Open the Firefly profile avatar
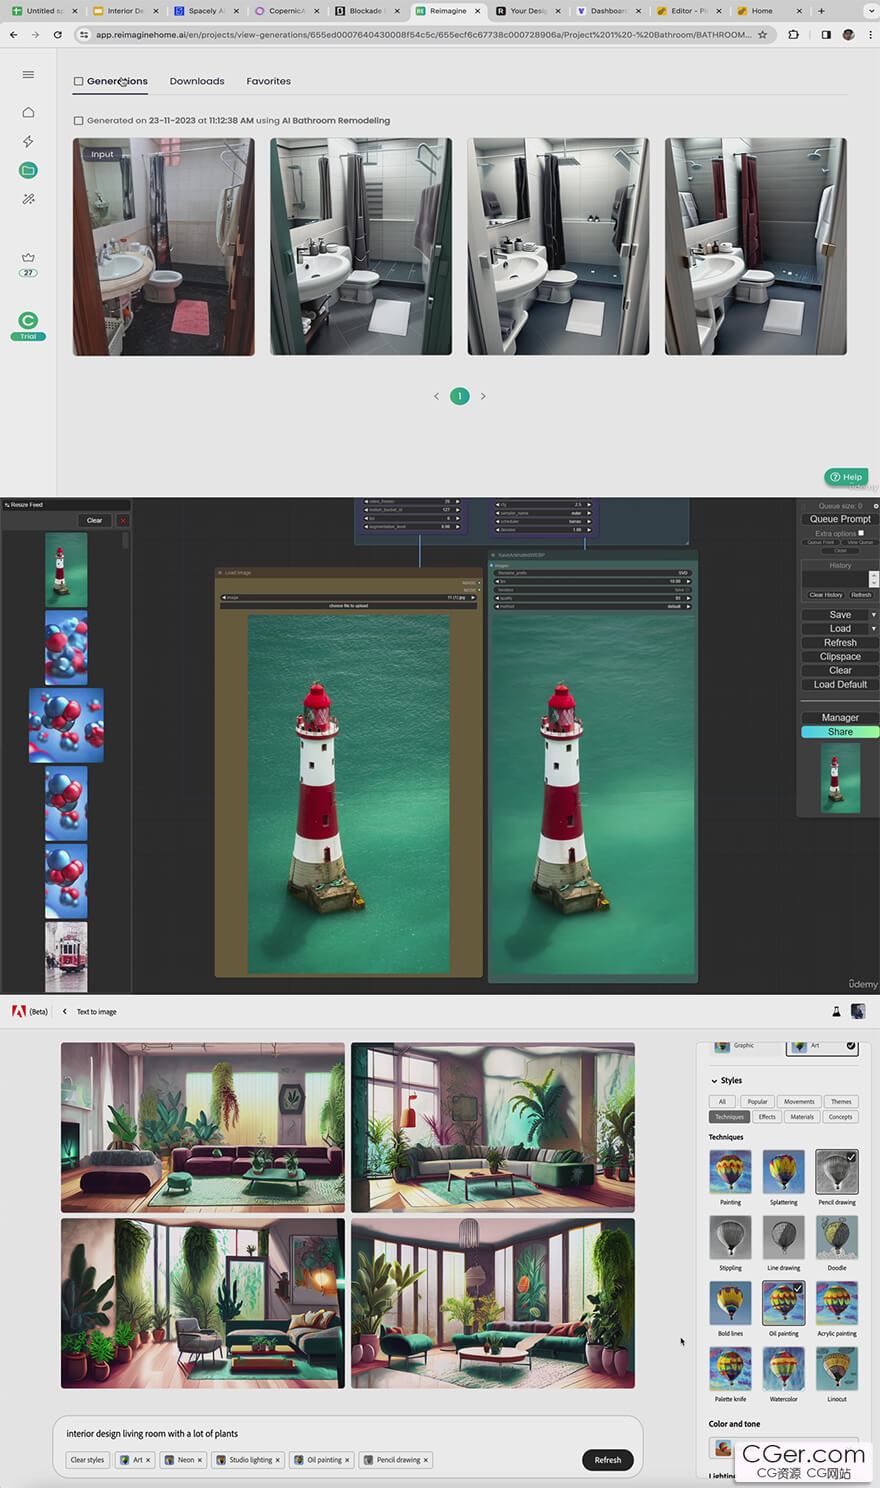This screenshot has width=880, height=1488. pos(858,1011)
